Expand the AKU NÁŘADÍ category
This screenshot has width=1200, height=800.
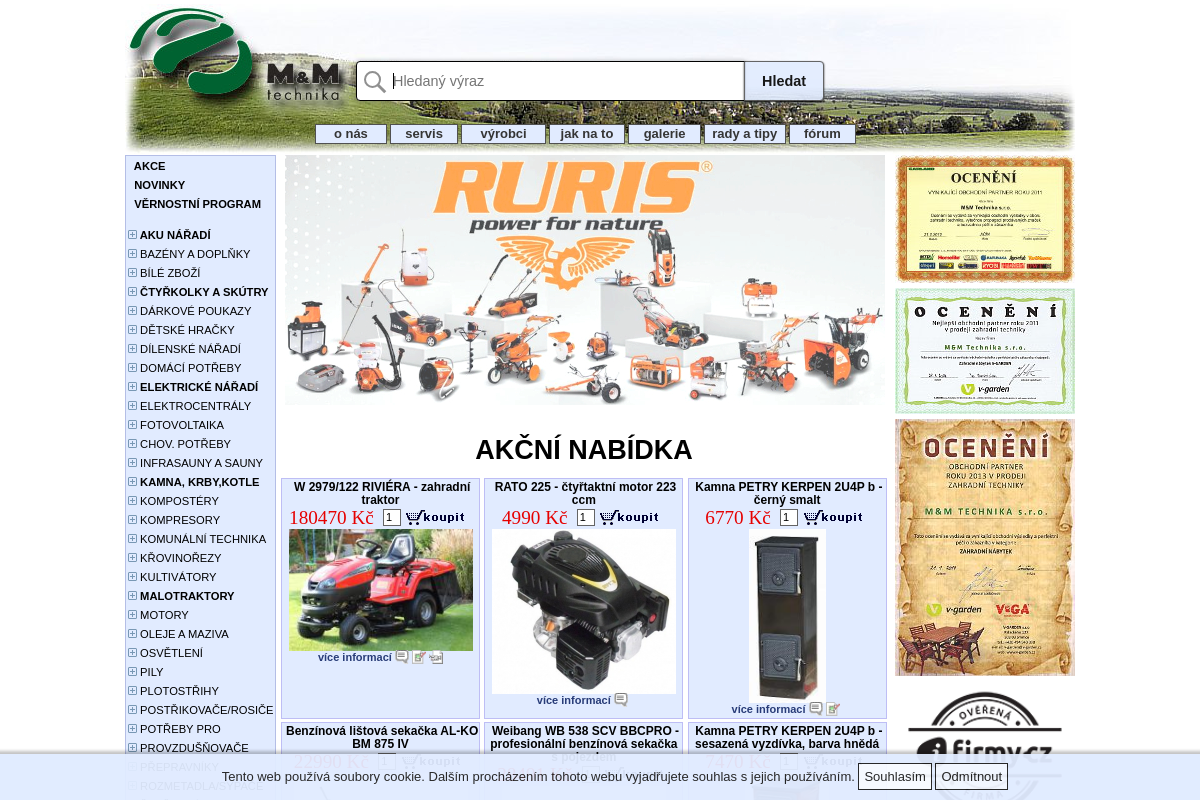(x=132, y=235)
